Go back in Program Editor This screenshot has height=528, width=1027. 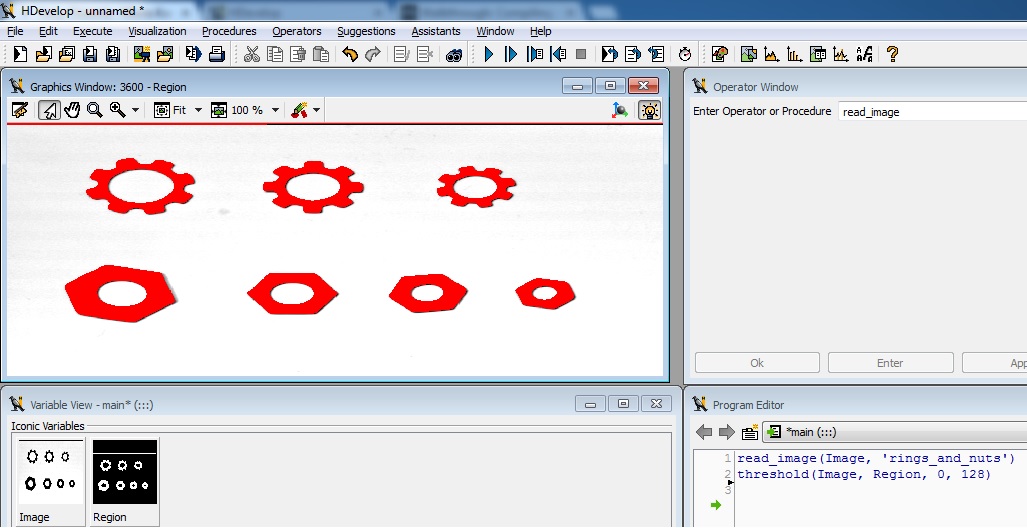tap(704, 432)
